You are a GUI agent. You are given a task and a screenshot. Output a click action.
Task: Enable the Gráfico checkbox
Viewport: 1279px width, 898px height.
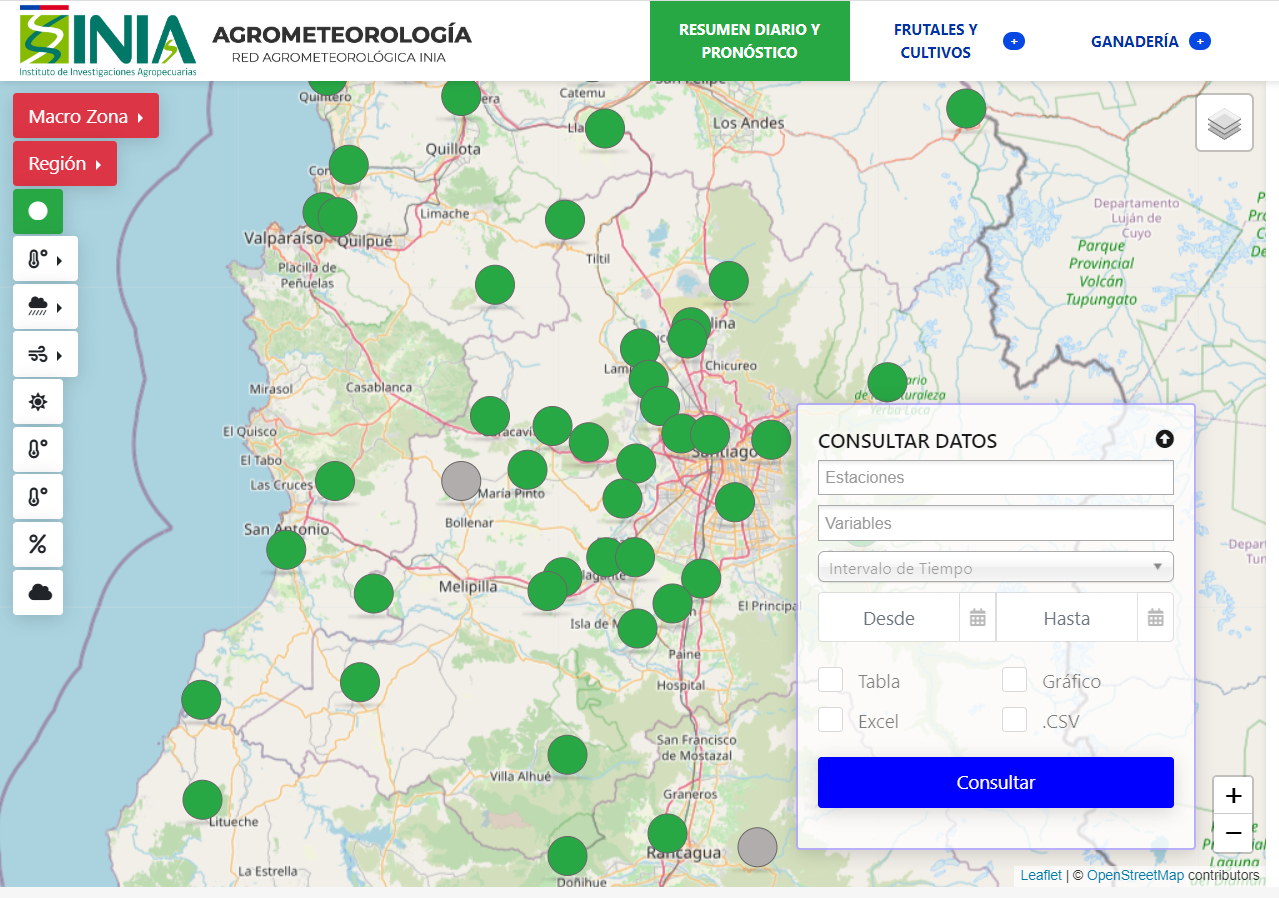pyautogui.click(x=1014, y=680)
